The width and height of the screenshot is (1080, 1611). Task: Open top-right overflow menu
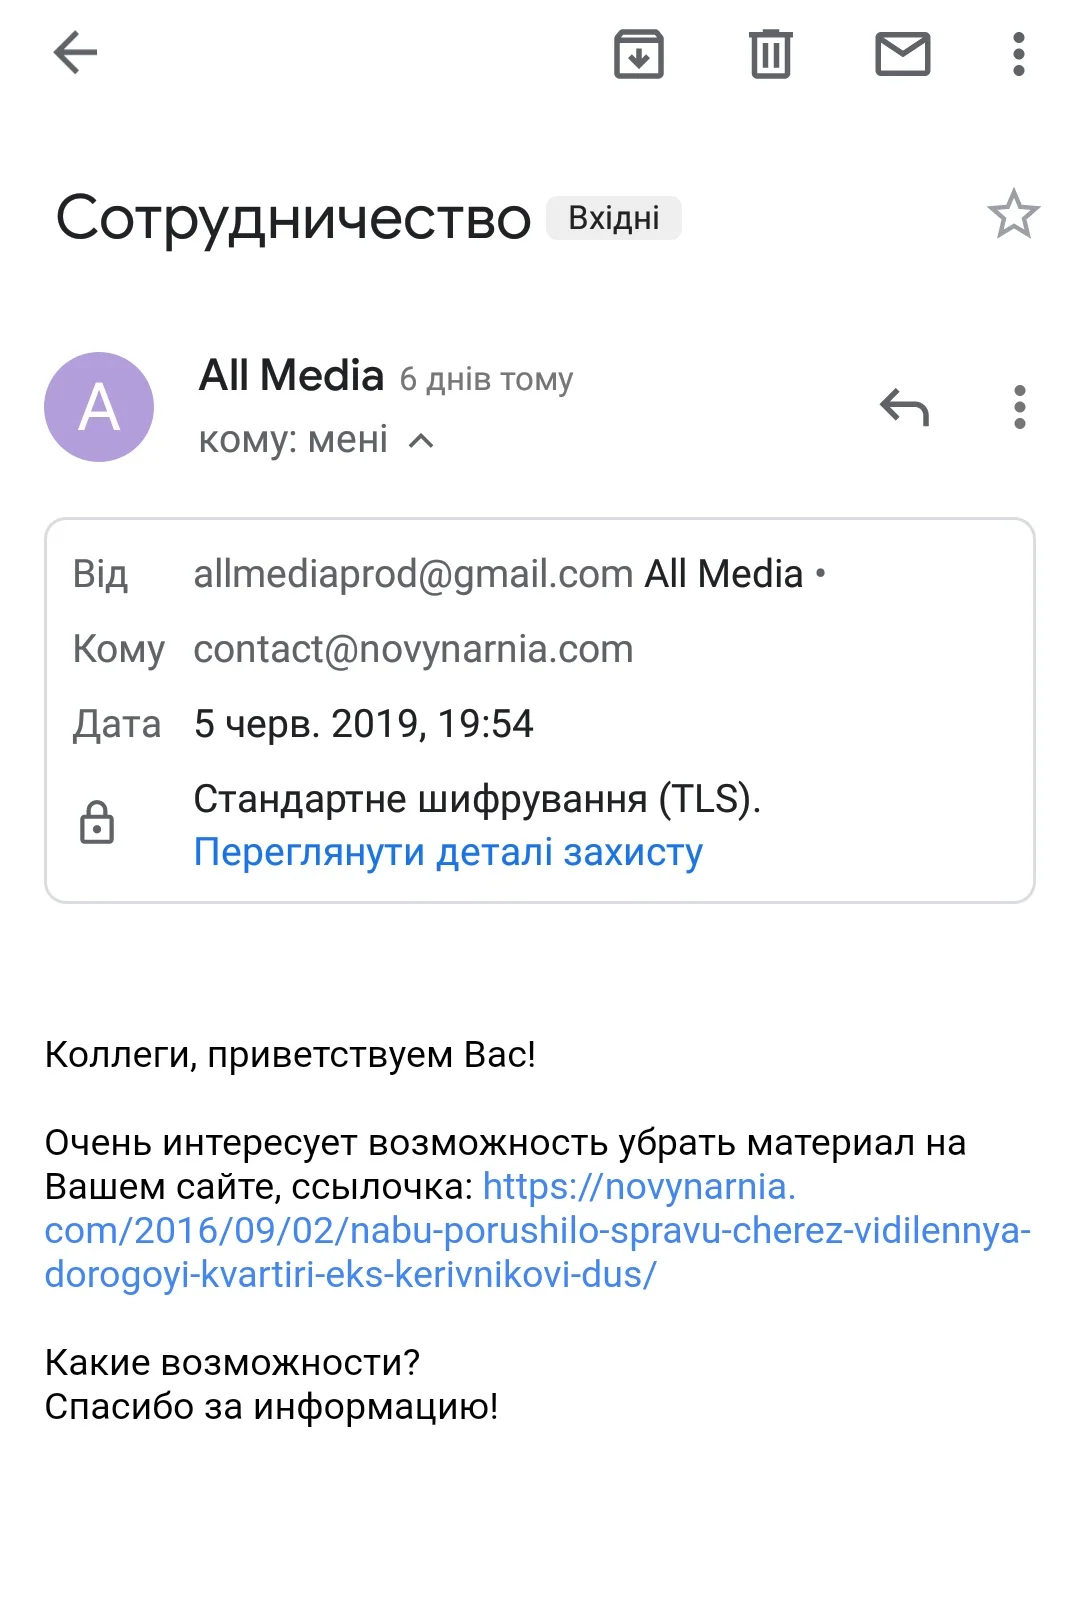click(1018, 54)
